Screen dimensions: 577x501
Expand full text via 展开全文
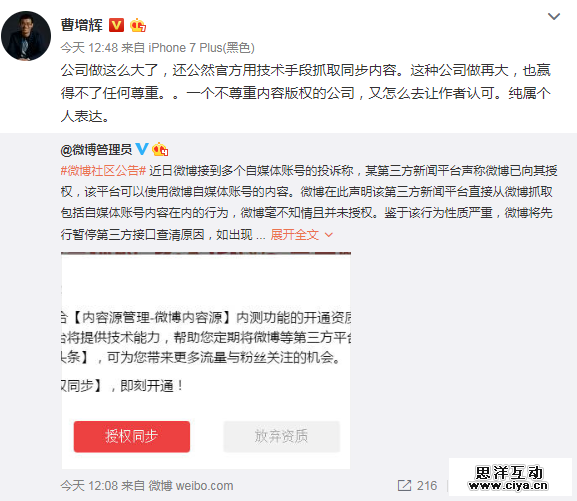[294, 234]
